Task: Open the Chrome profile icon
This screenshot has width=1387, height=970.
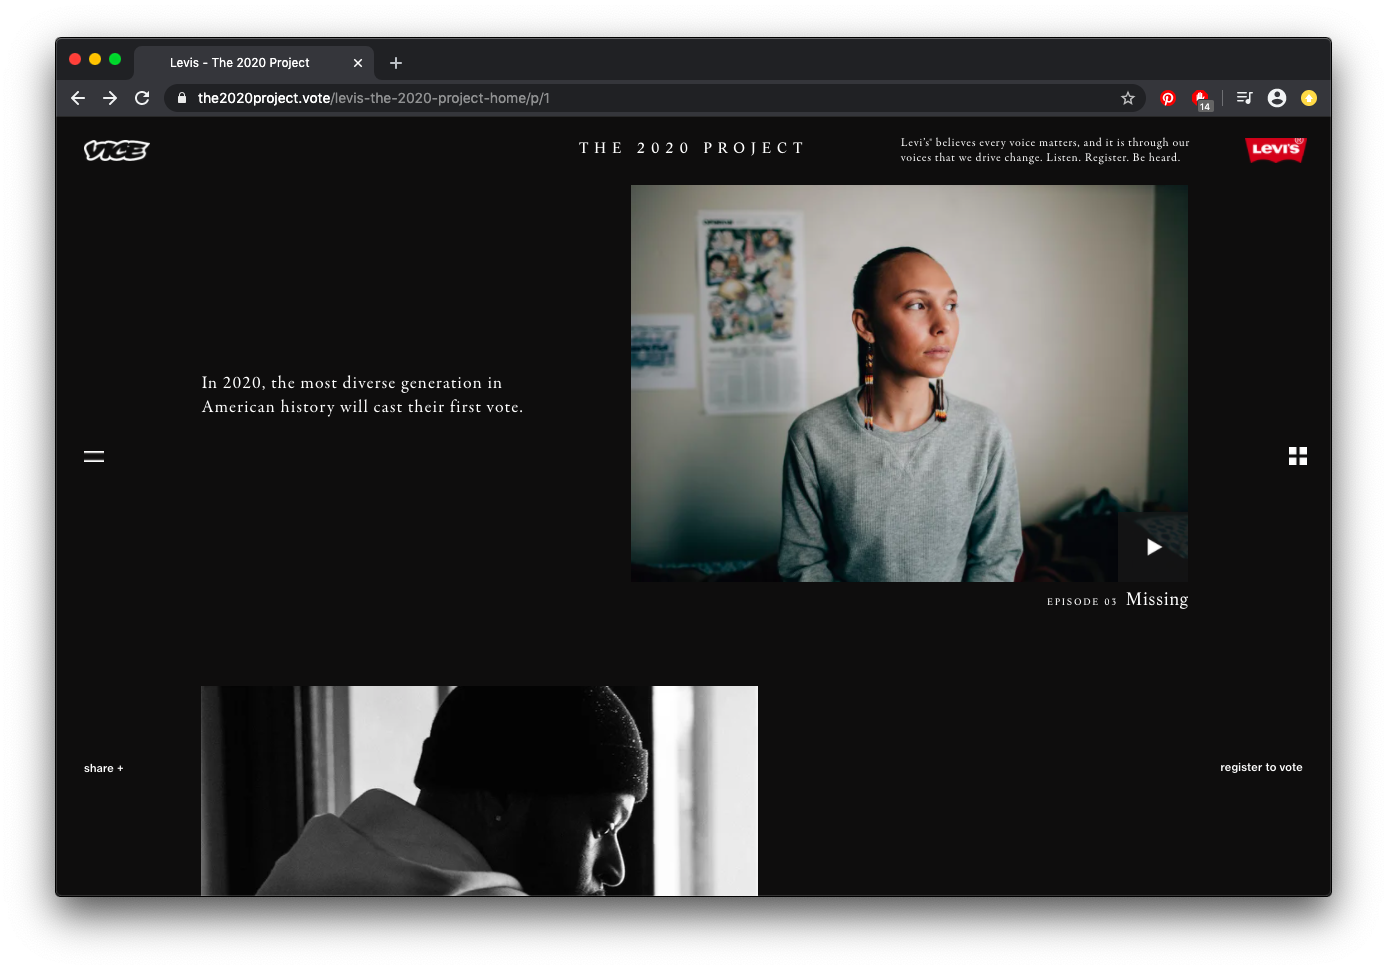Action: [x=1276, y=98]
